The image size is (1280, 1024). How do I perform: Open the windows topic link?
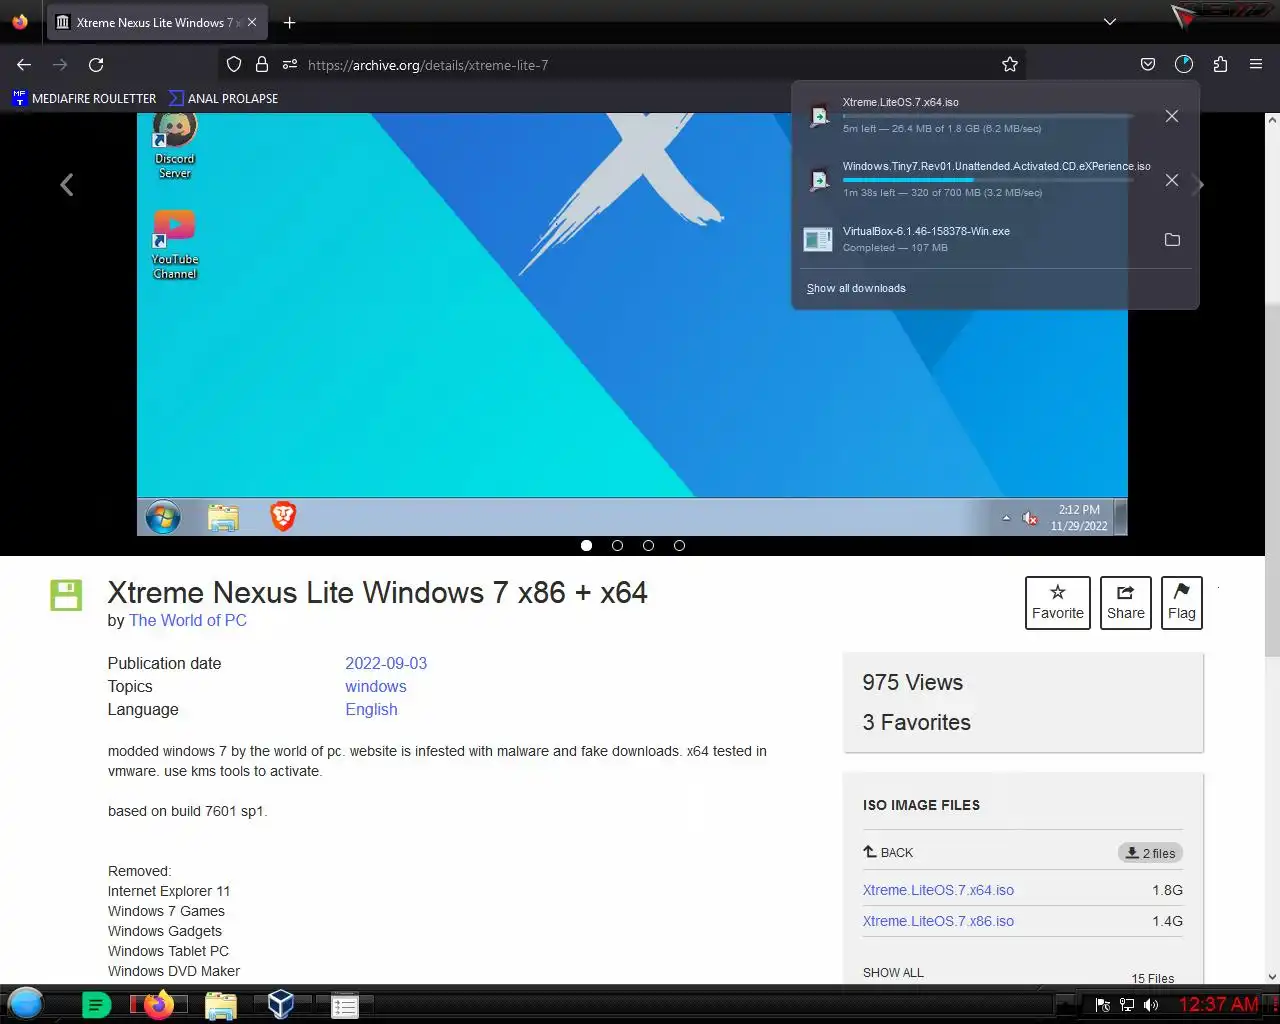(376, 686)
